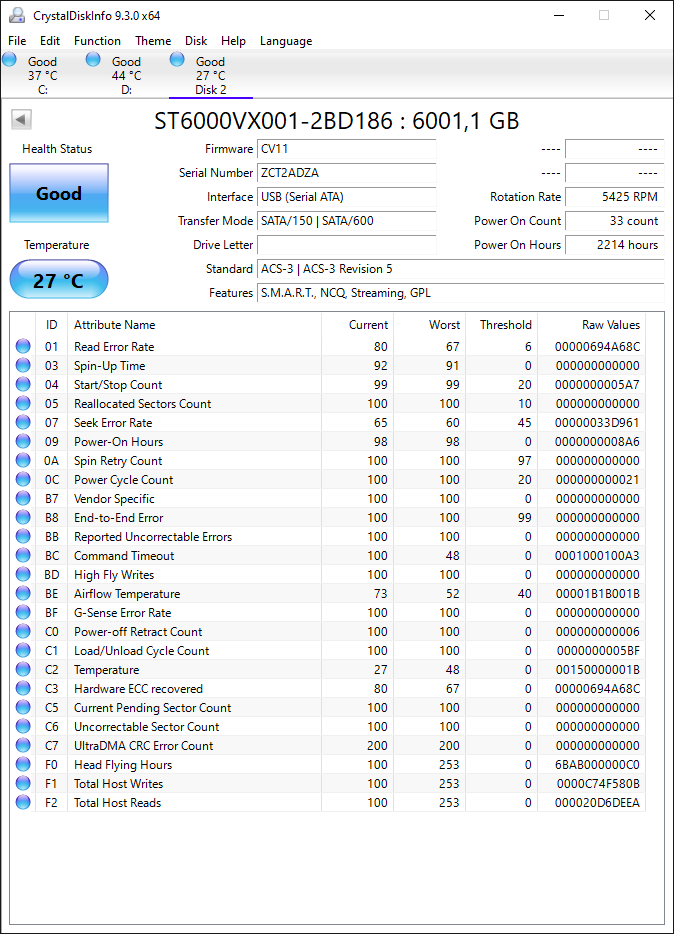This screenshot has width=674, height=934.
Task: Click status orb for G-Sense Error Rate
Action: (23, 612)
